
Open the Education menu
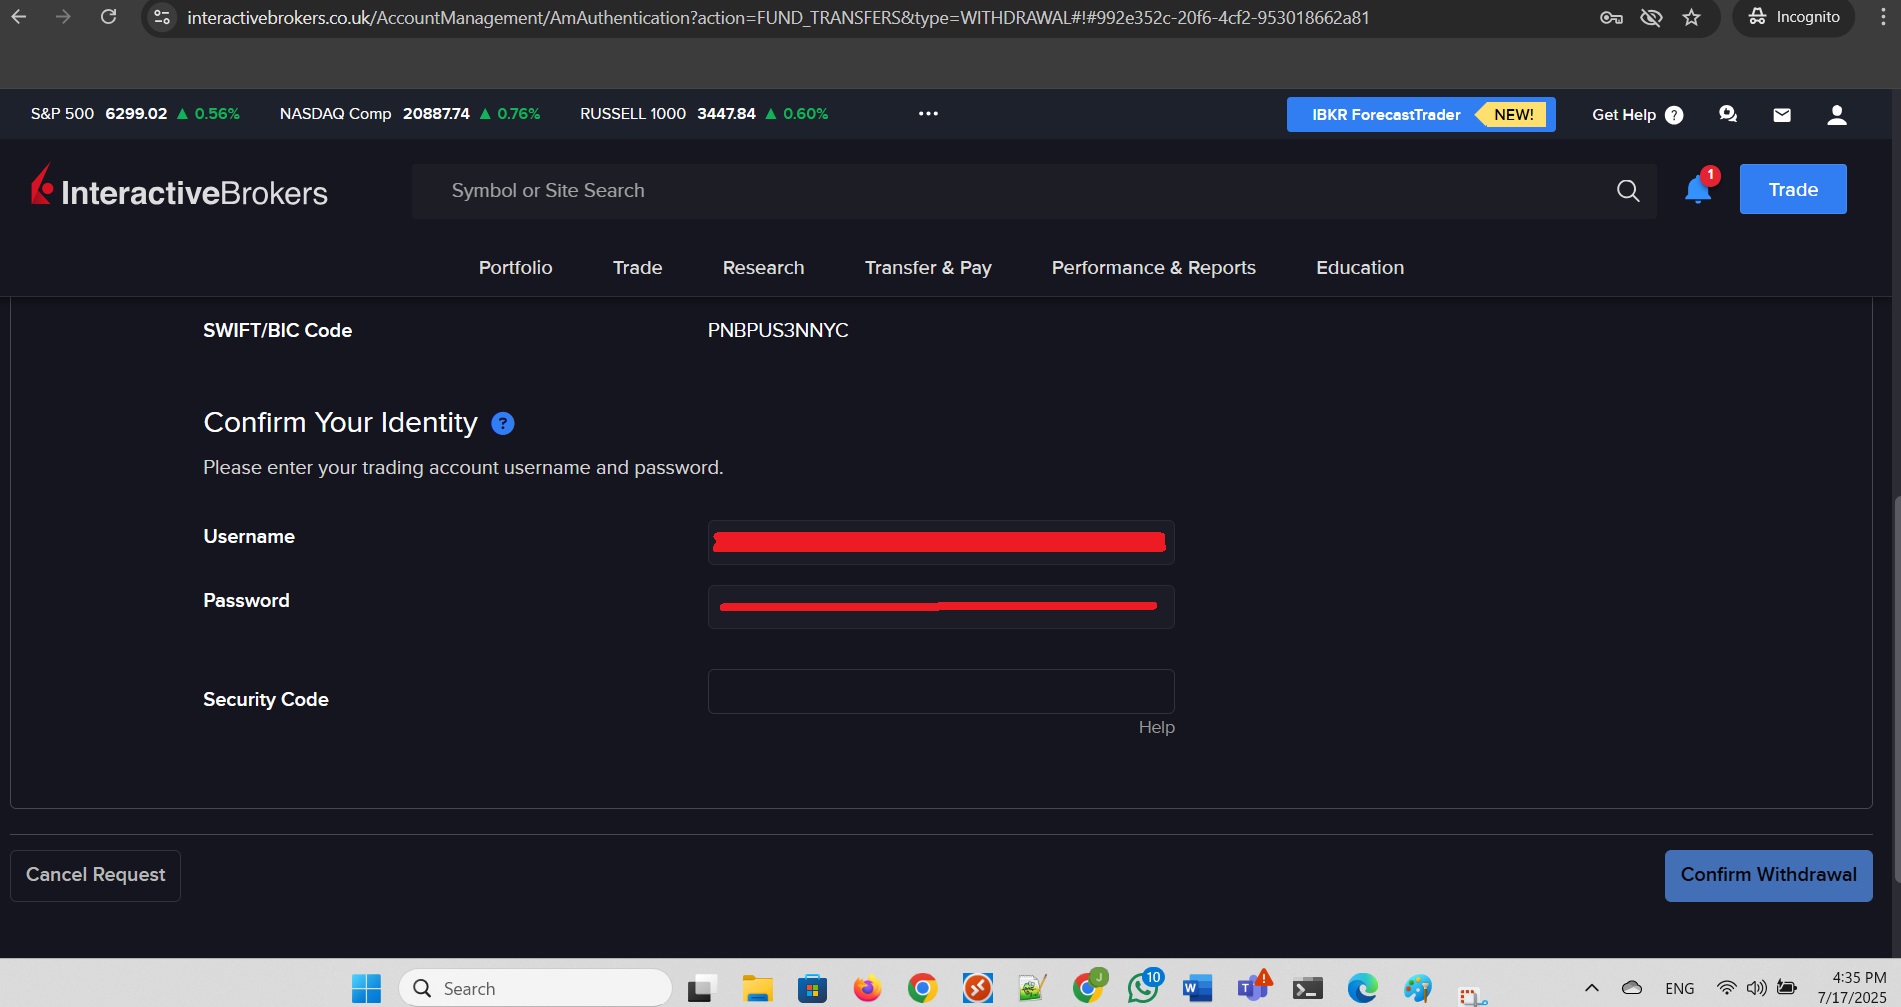point(1360,267)
